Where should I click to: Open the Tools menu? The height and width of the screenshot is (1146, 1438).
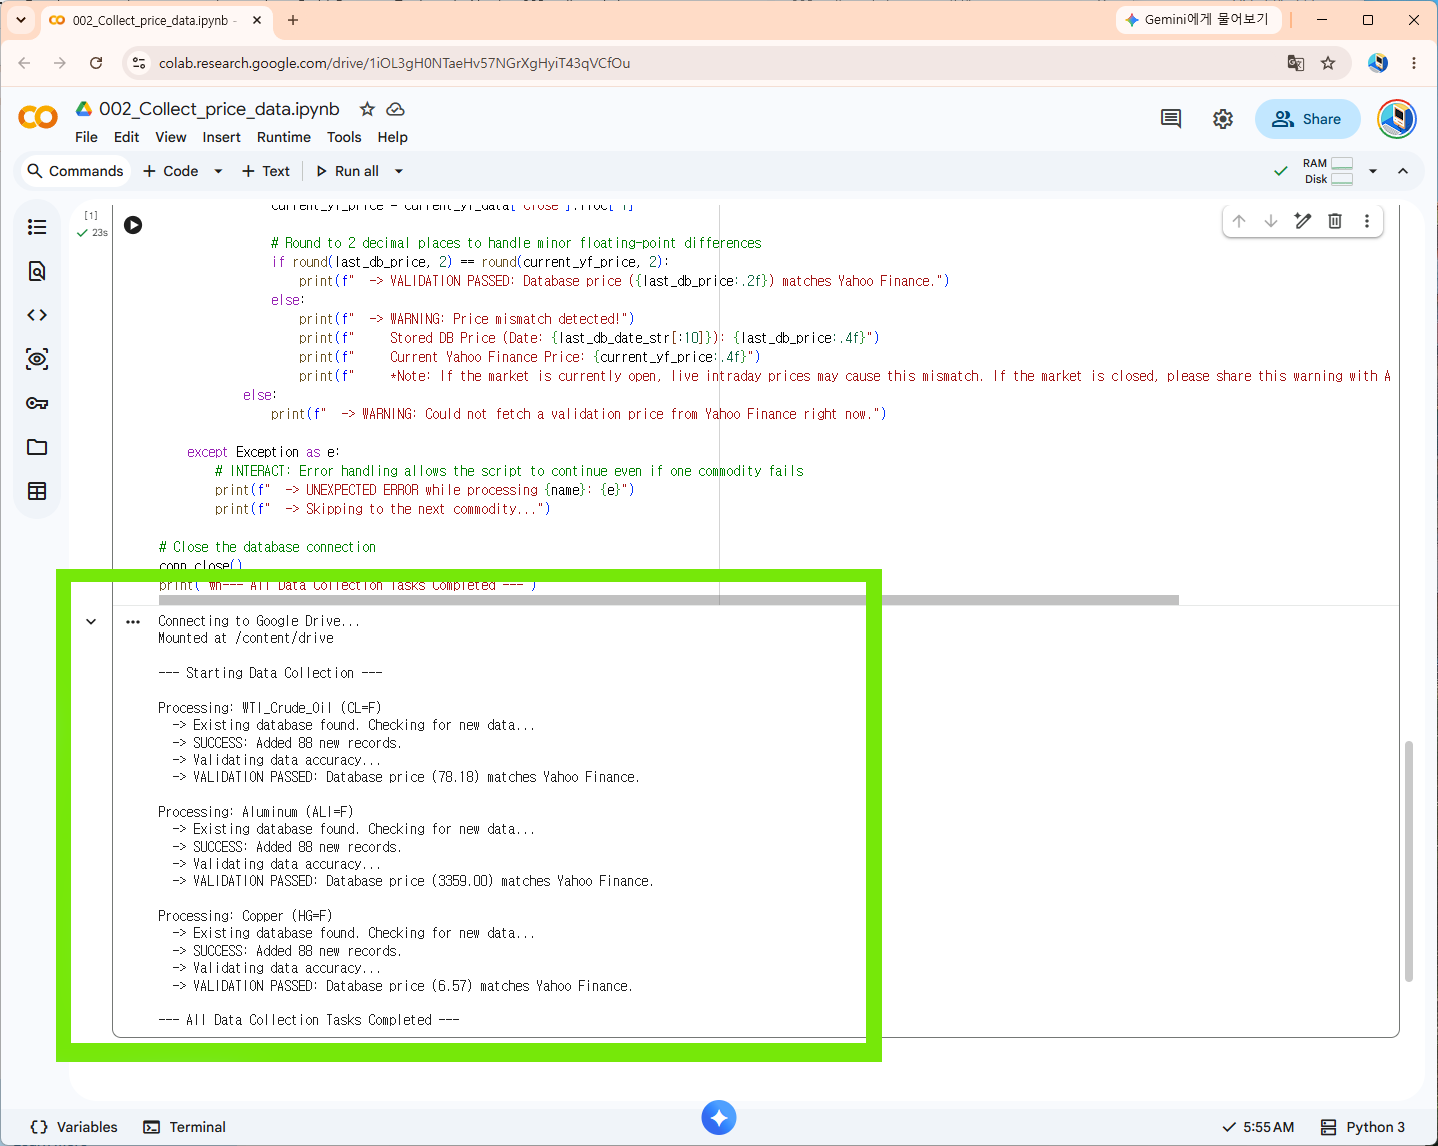[x=344, y=137]
